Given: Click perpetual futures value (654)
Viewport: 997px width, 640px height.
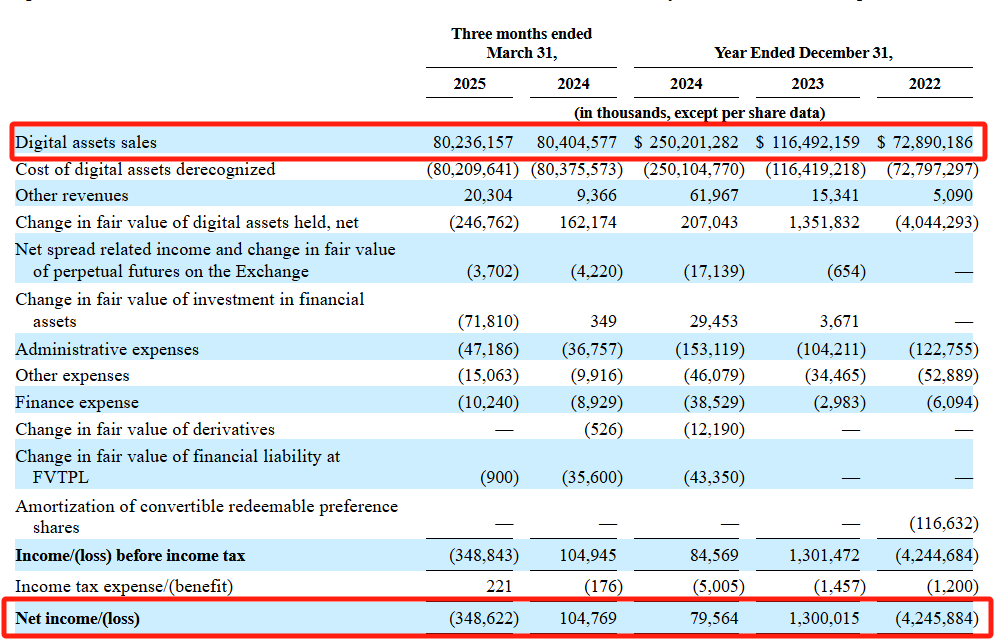Looking at the screenshot, I should [x=846, y=271].
